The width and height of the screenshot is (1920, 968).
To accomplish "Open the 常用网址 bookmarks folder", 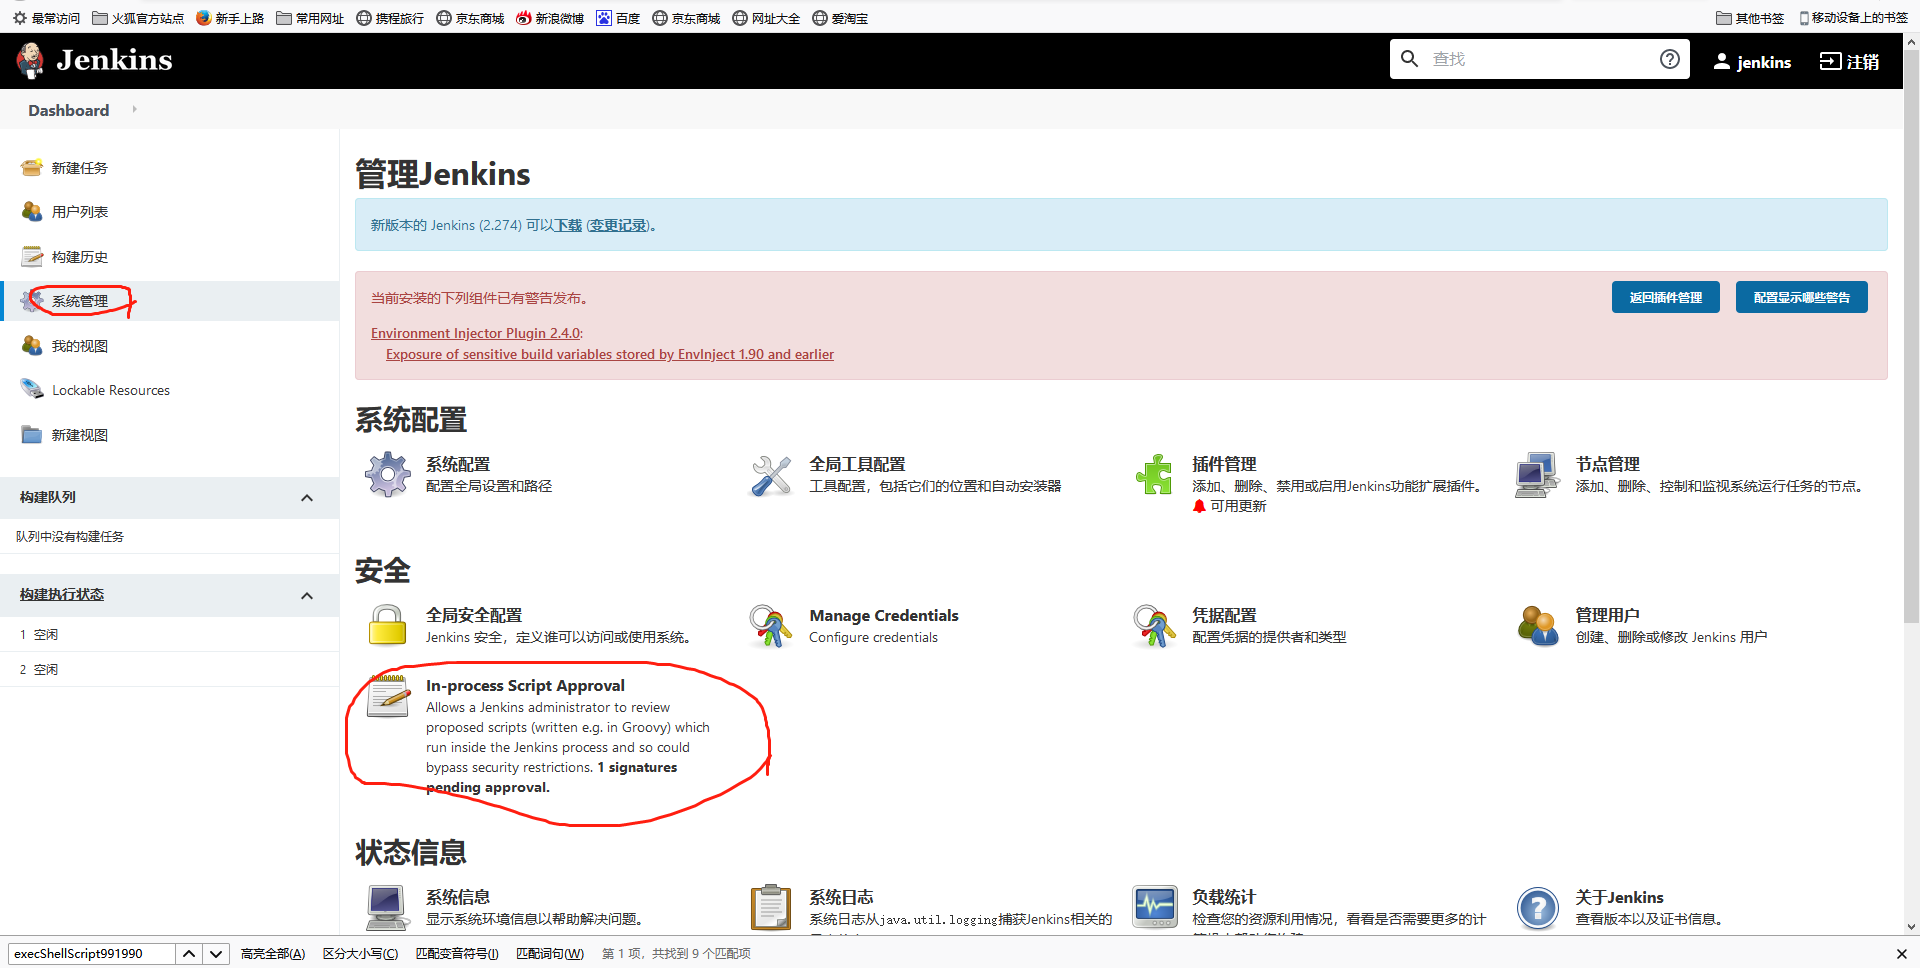I will (309, 17).
